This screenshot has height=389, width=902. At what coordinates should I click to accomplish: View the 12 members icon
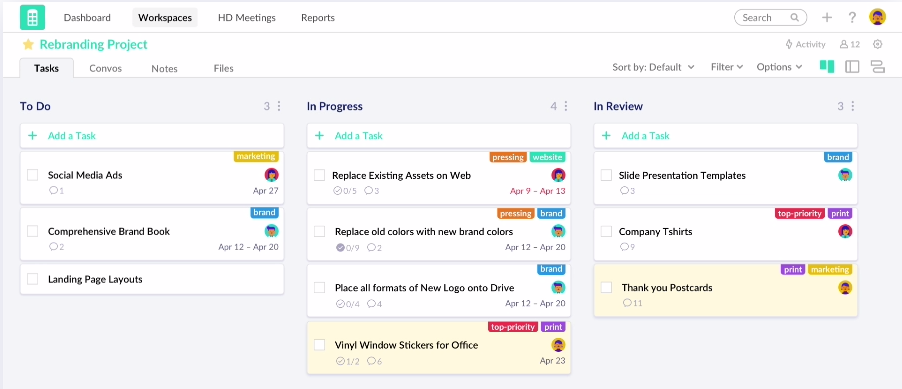coord(850,44)
